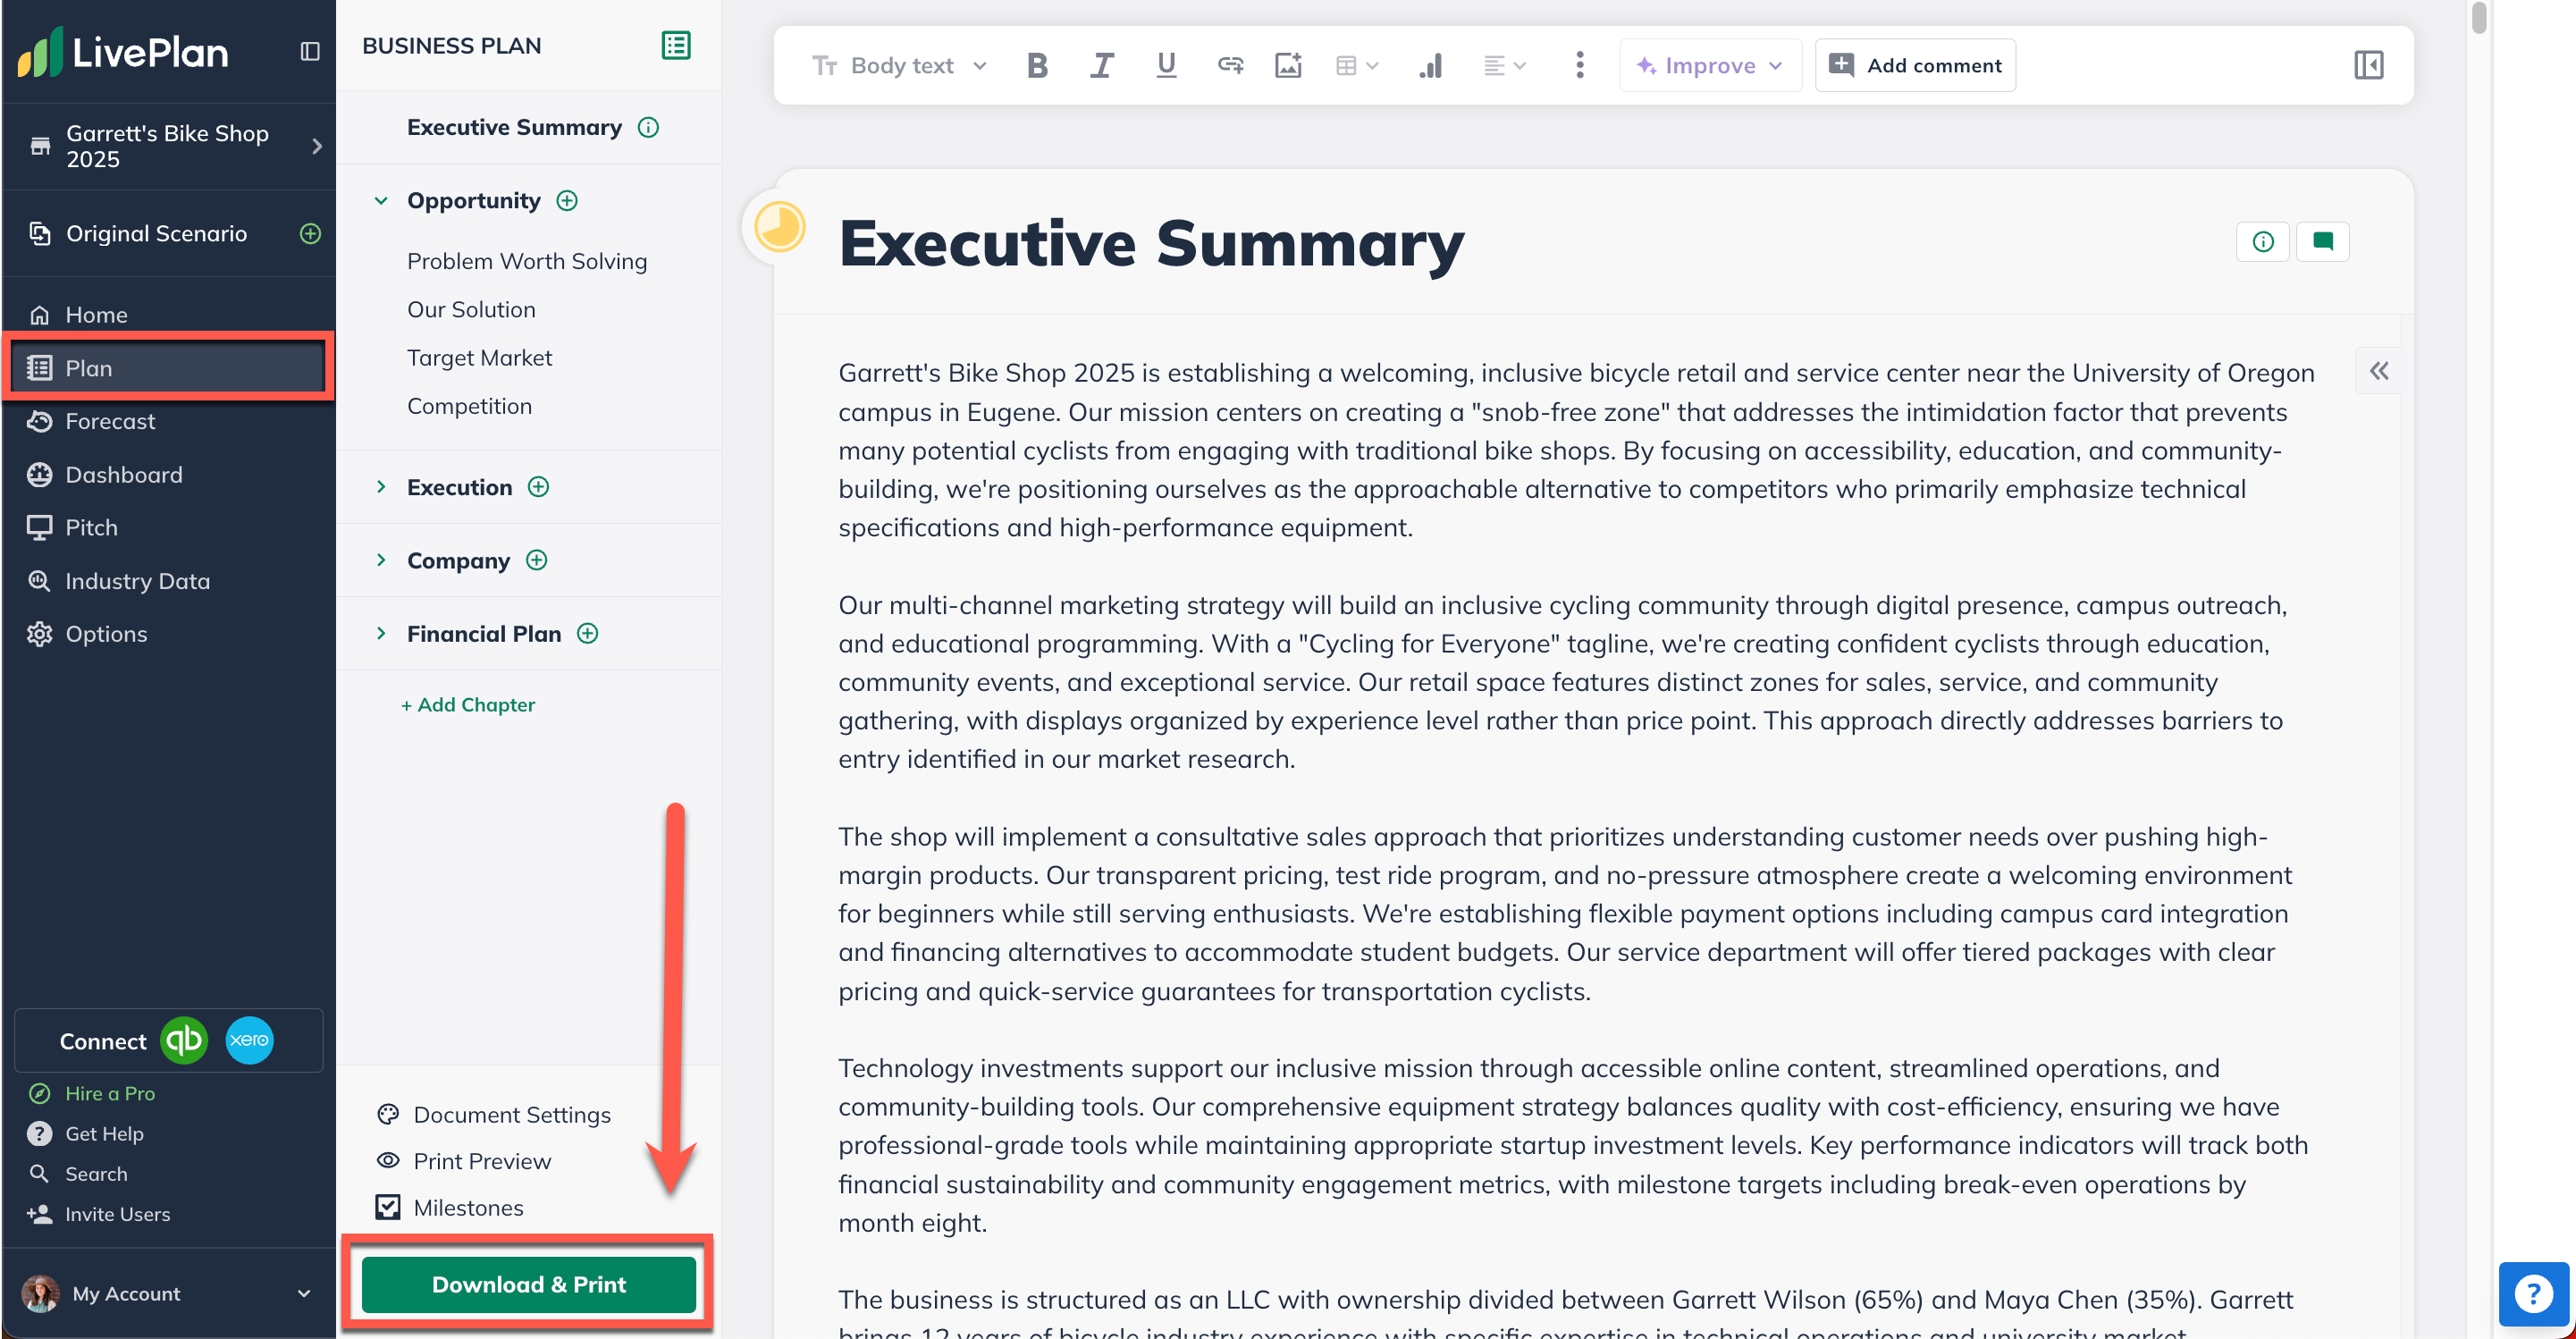Open Document Settings
2576x1339 pixels.
click(x=511, y=1114)
